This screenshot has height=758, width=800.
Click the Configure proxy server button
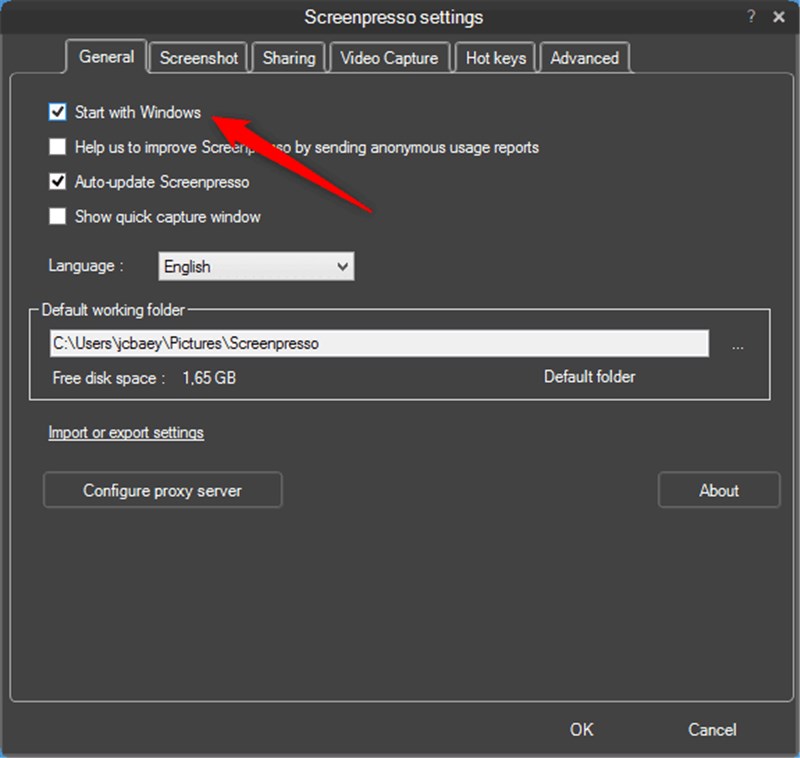coord(163,490)
